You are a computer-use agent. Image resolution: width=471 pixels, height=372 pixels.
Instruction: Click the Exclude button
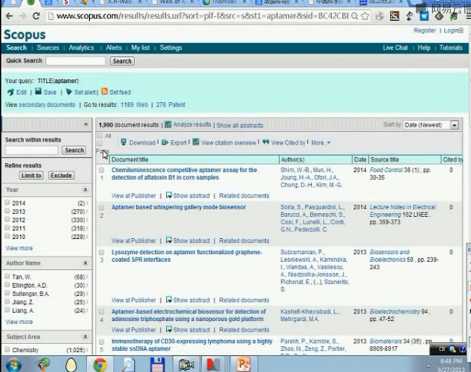click(x=61, y=175)
